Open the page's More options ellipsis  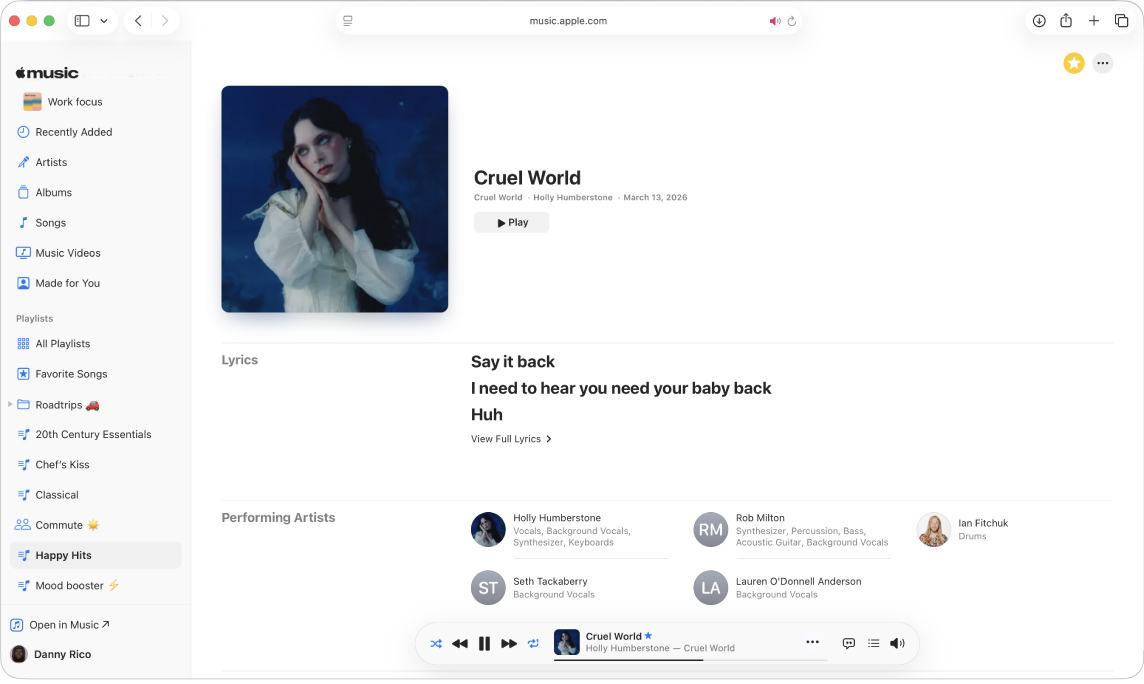coord(1102,63)
